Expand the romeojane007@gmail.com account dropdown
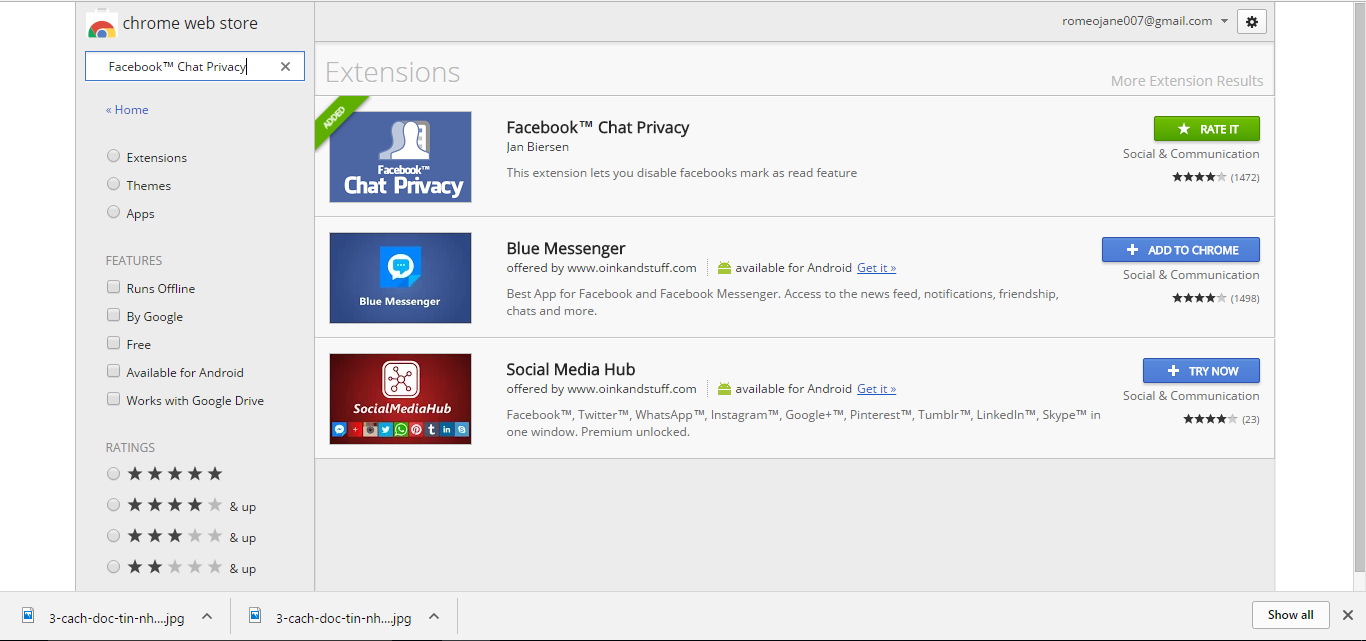Screen dimensions: 1366x641 (1224, 21)
